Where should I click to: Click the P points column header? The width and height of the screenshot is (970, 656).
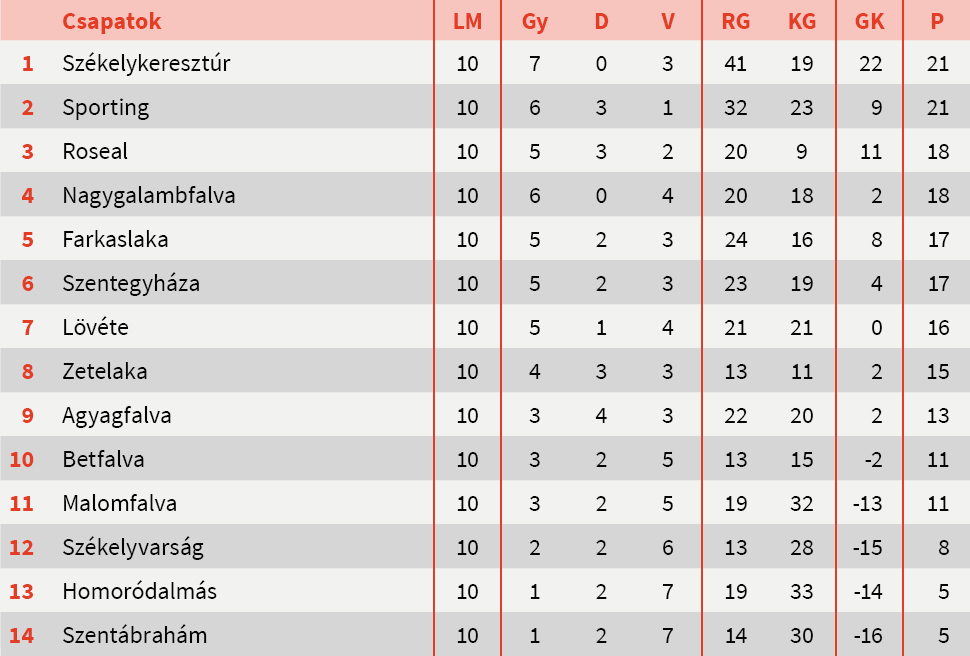(x=937, y=21)
